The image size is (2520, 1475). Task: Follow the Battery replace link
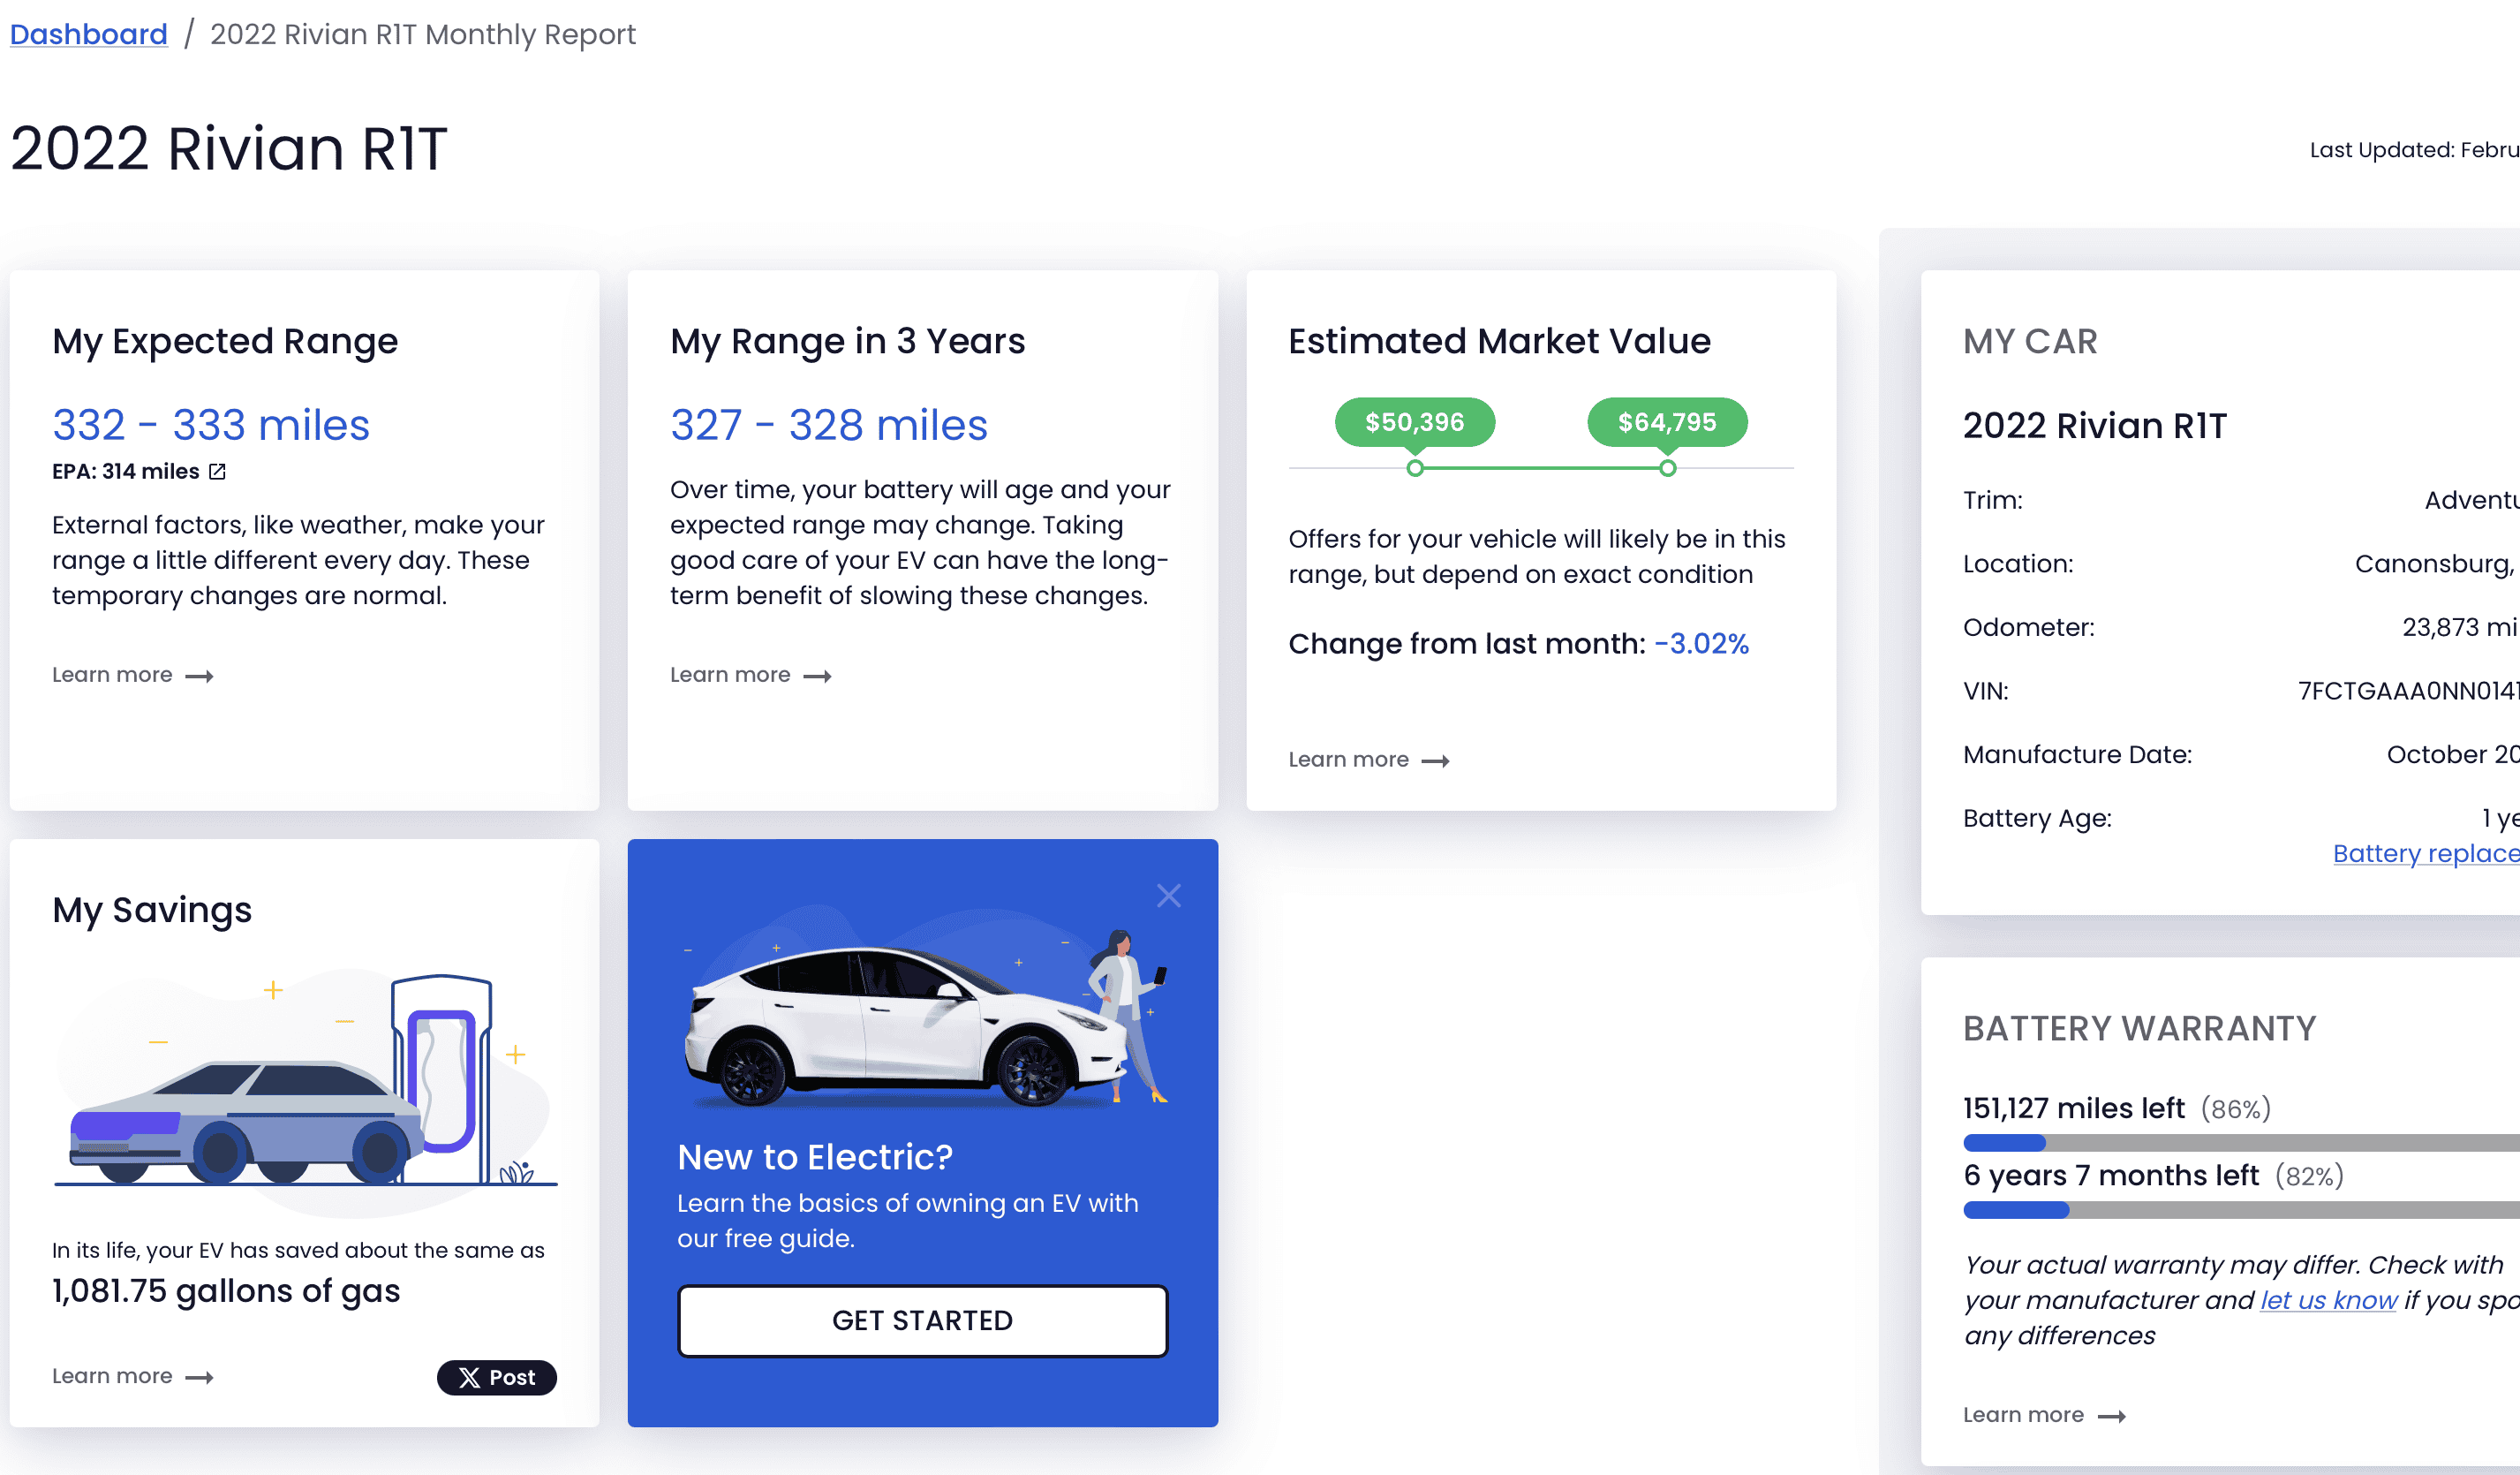[x=2426, y=853]
